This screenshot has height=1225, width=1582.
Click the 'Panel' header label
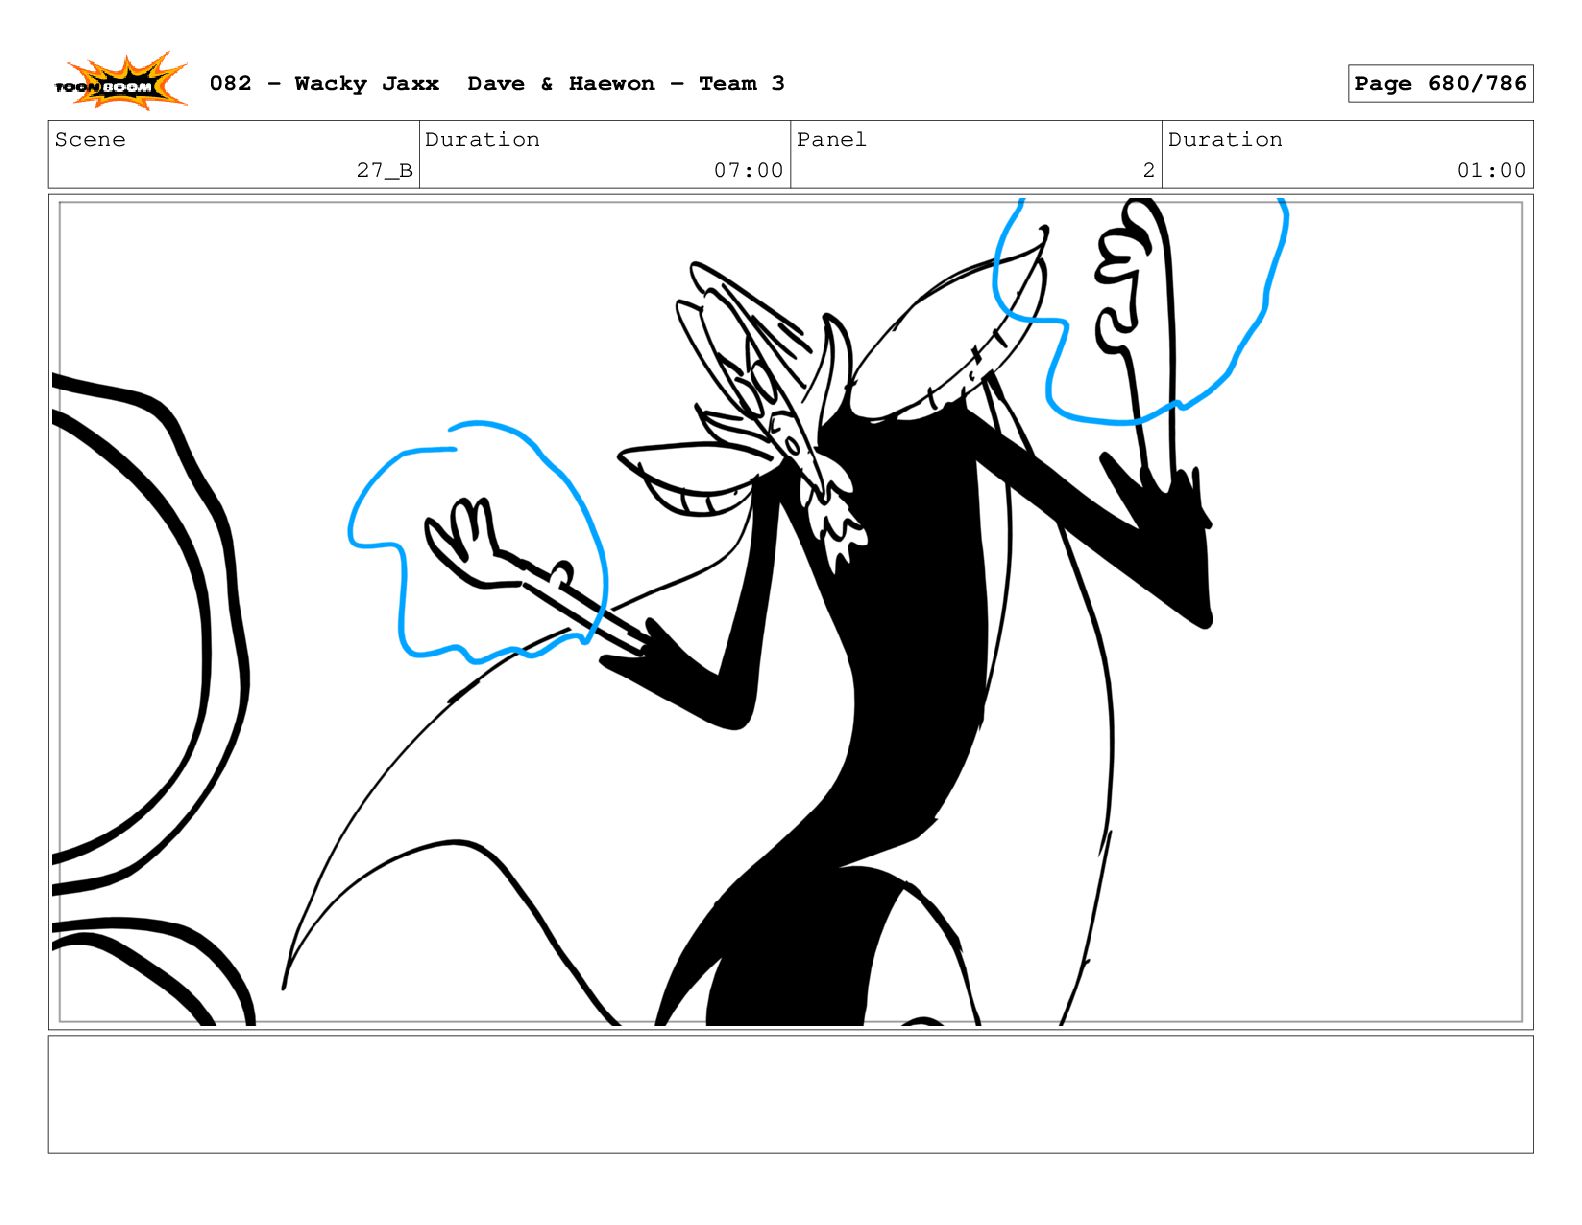pyautogui.click(x=831, y=140)
